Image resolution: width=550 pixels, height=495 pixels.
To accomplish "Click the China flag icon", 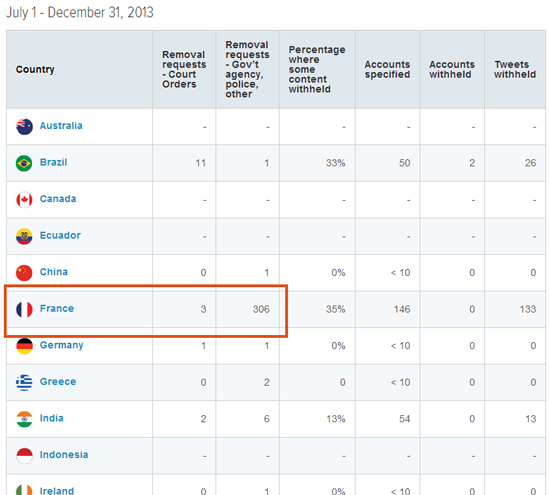I will click(24, 273).
